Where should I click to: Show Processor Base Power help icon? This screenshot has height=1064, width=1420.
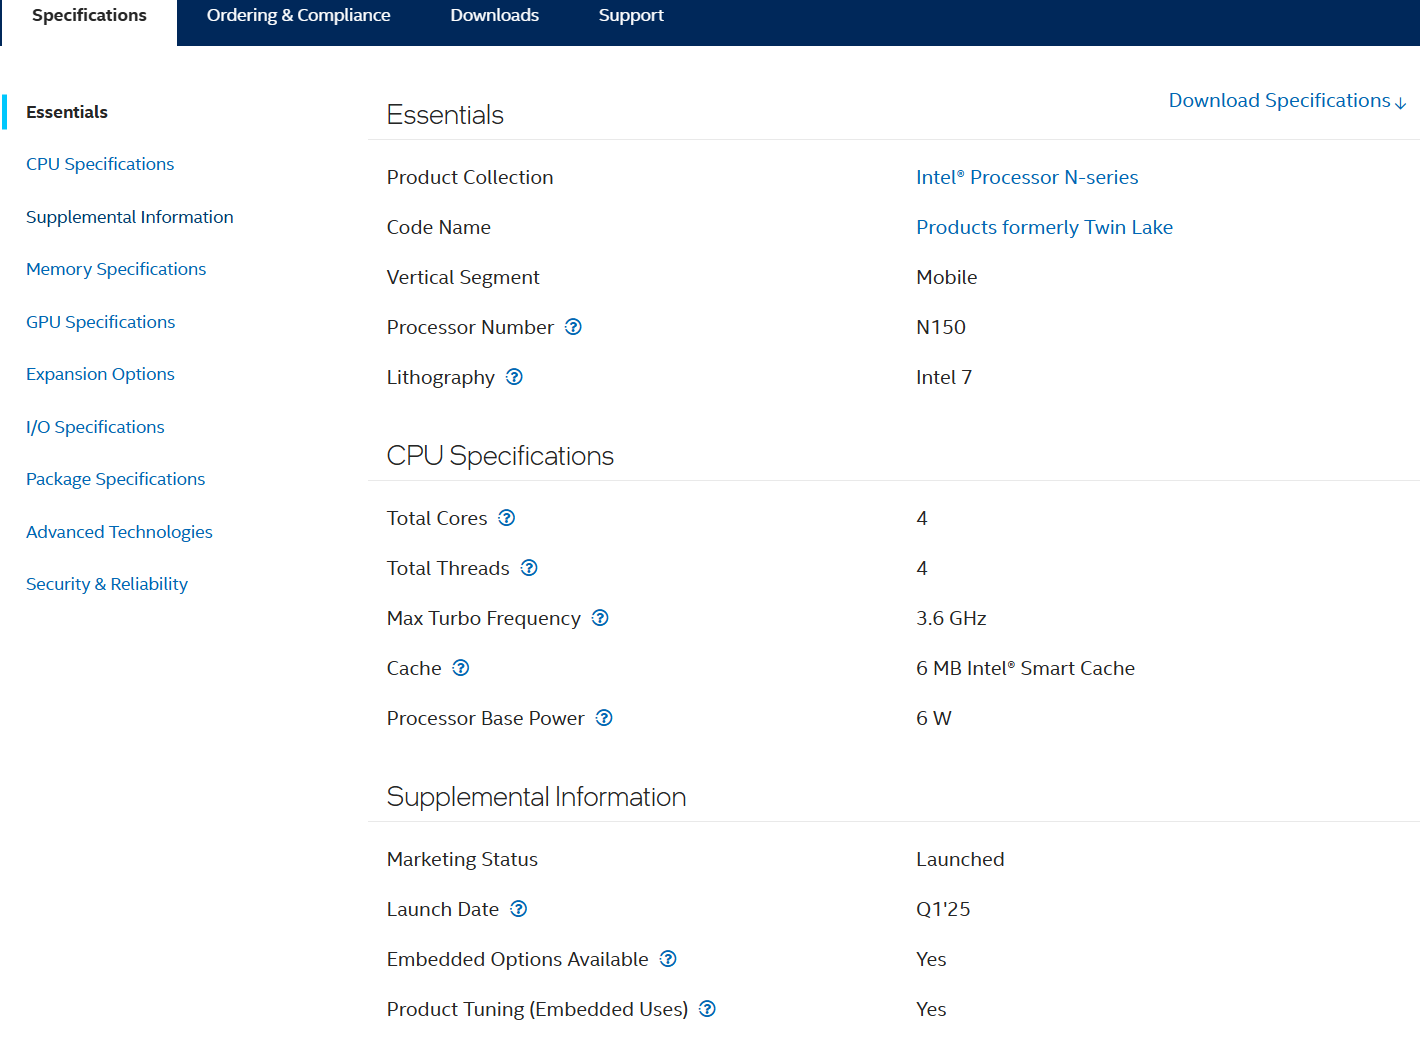pyautogui.click(x=604, y=718)
